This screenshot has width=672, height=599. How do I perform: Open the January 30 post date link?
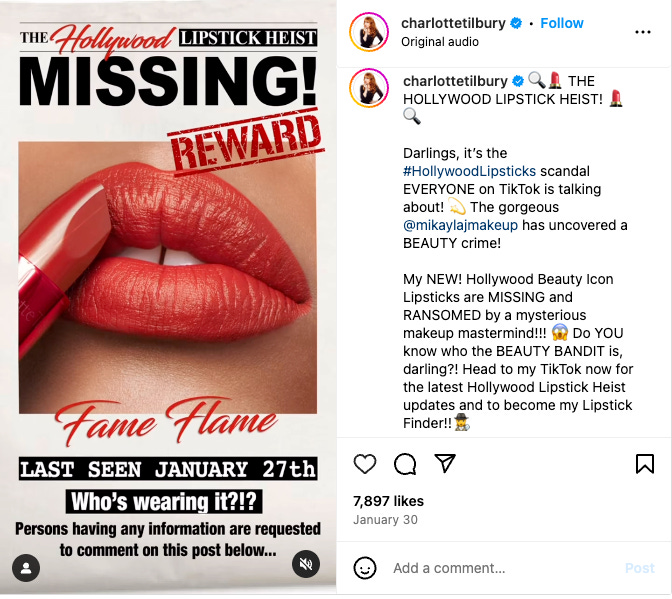coord(385,520)
